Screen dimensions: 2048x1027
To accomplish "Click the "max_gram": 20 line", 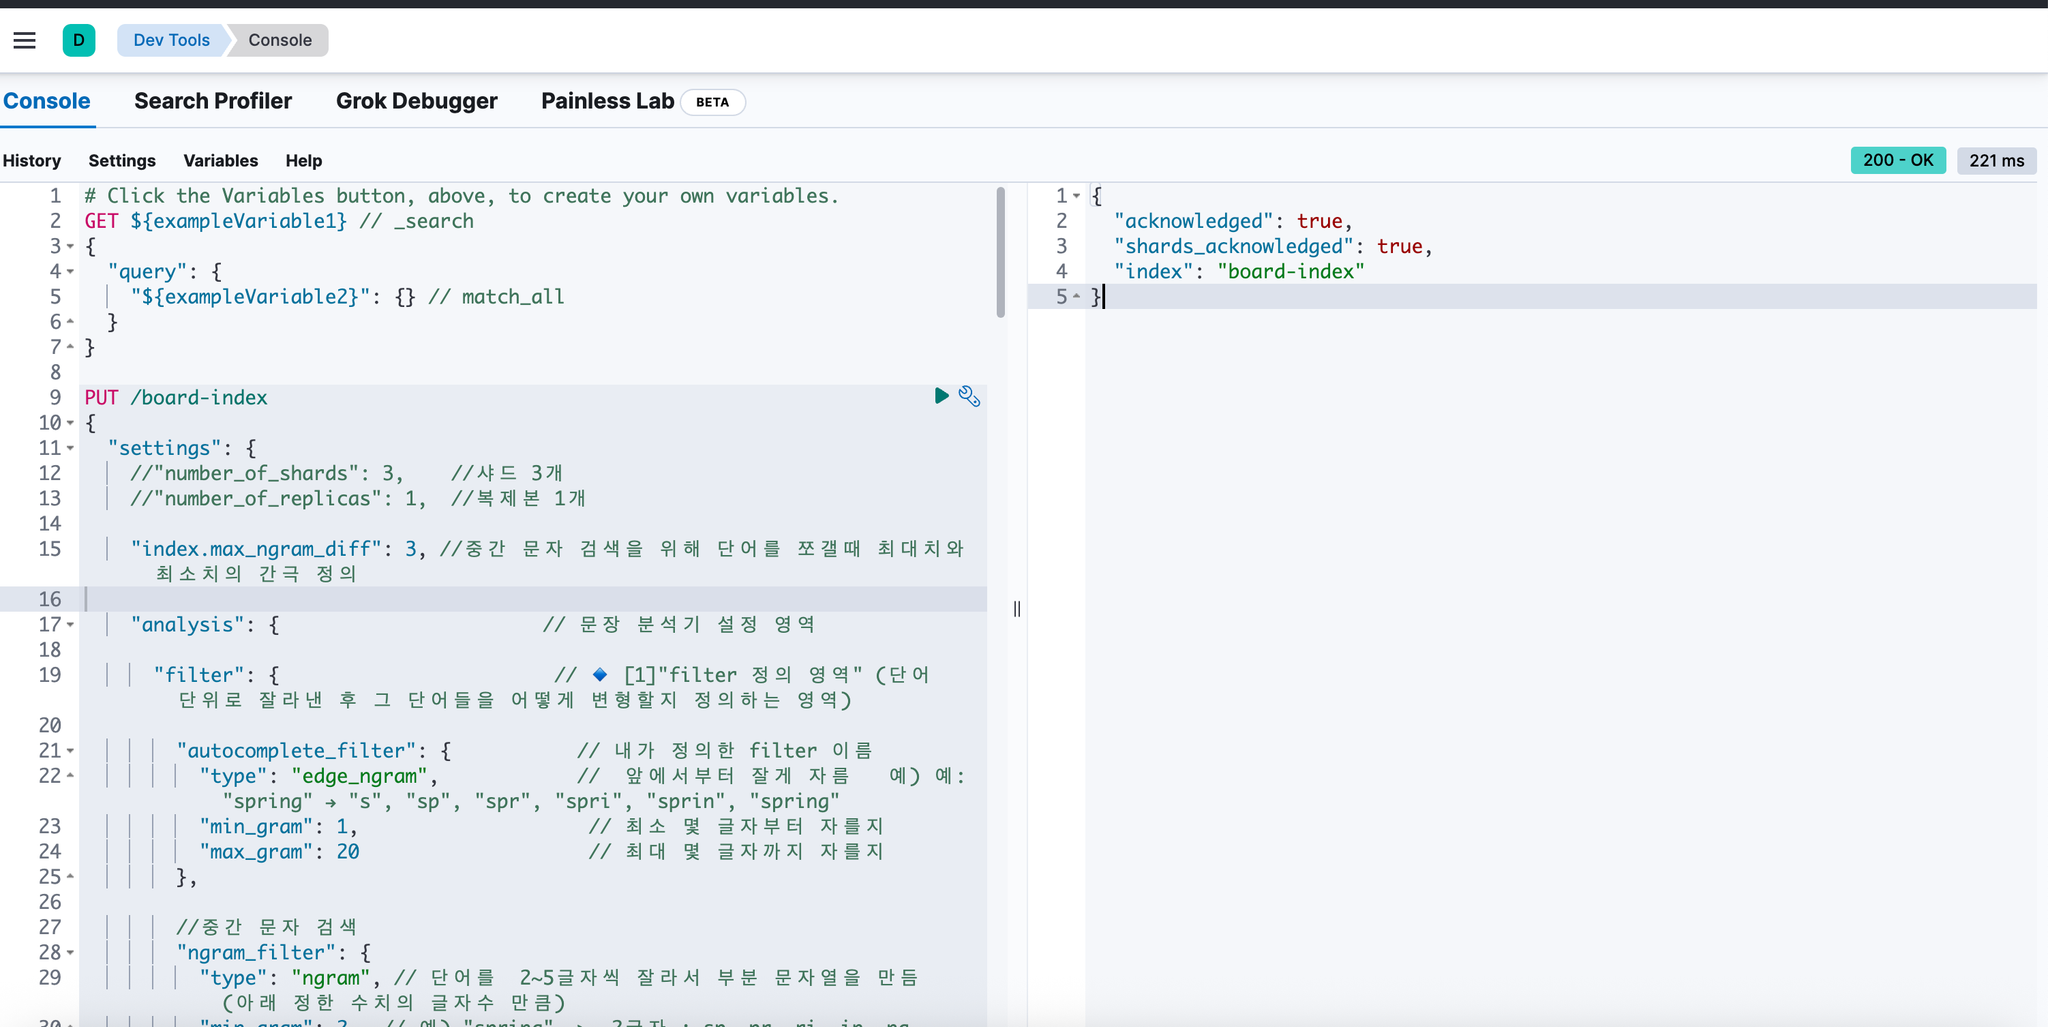I will 279,851.
